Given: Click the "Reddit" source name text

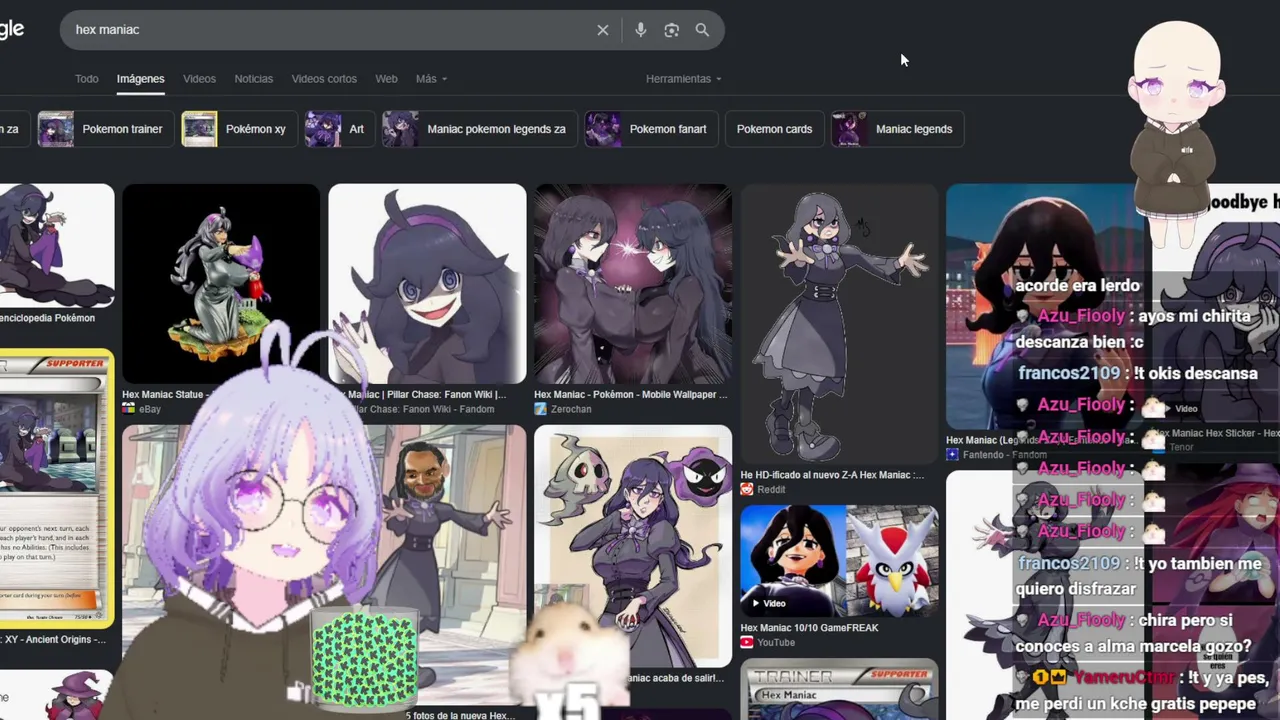Looking at the screenshot, I should pyautogui.click(x=771, y=489).
